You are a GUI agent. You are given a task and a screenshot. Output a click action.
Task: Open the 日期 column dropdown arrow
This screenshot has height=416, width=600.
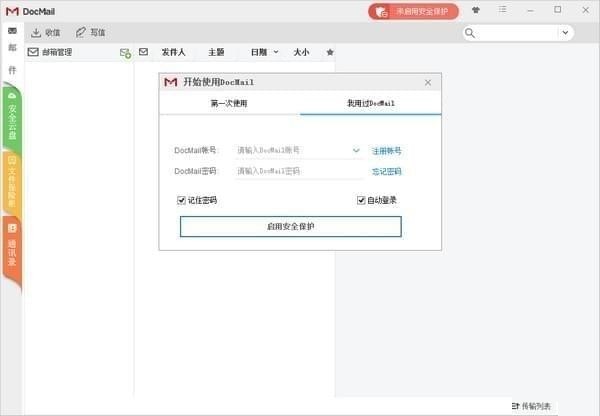click(276, 52)
